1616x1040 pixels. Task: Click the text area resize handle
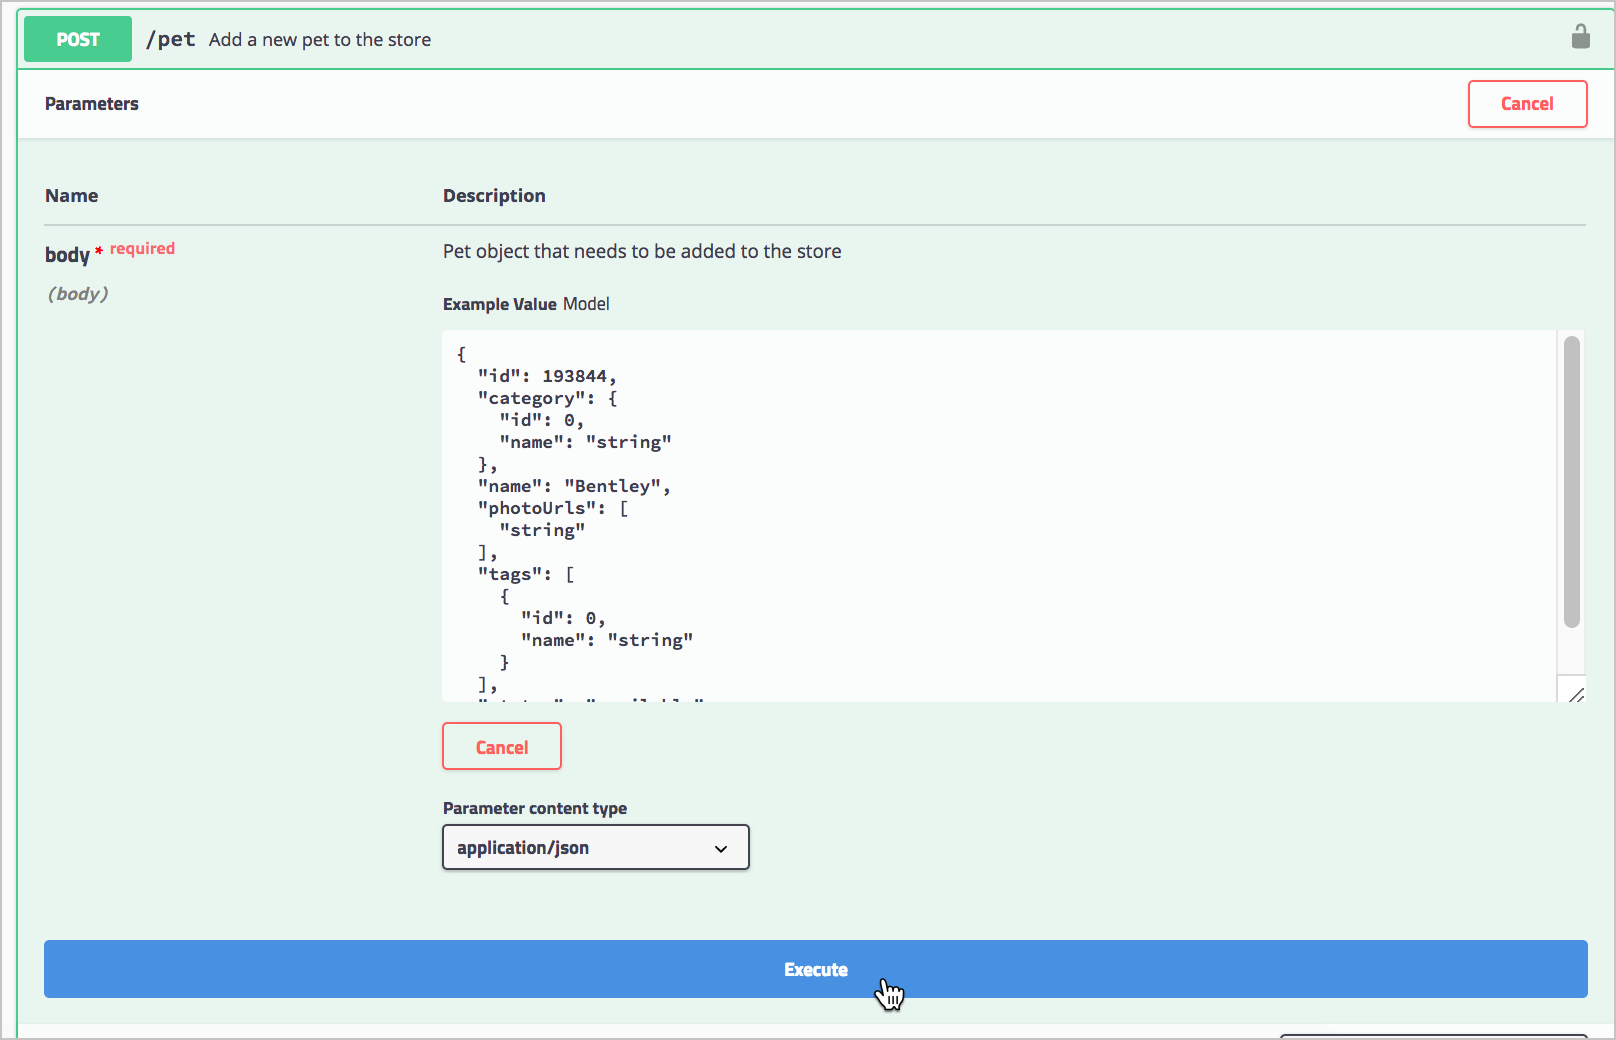[1575, 693]
